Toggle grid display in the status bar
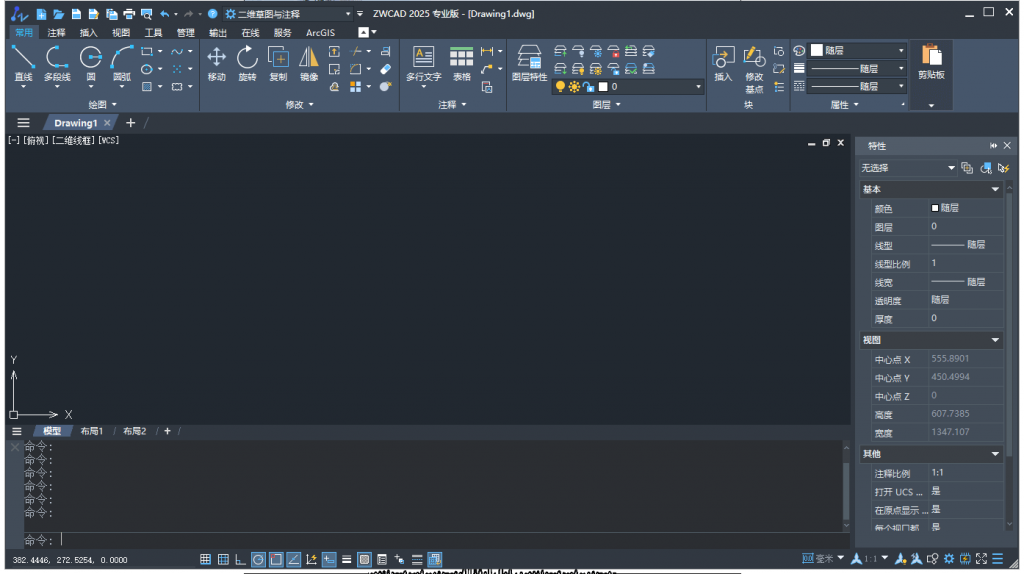 (205, 559)
